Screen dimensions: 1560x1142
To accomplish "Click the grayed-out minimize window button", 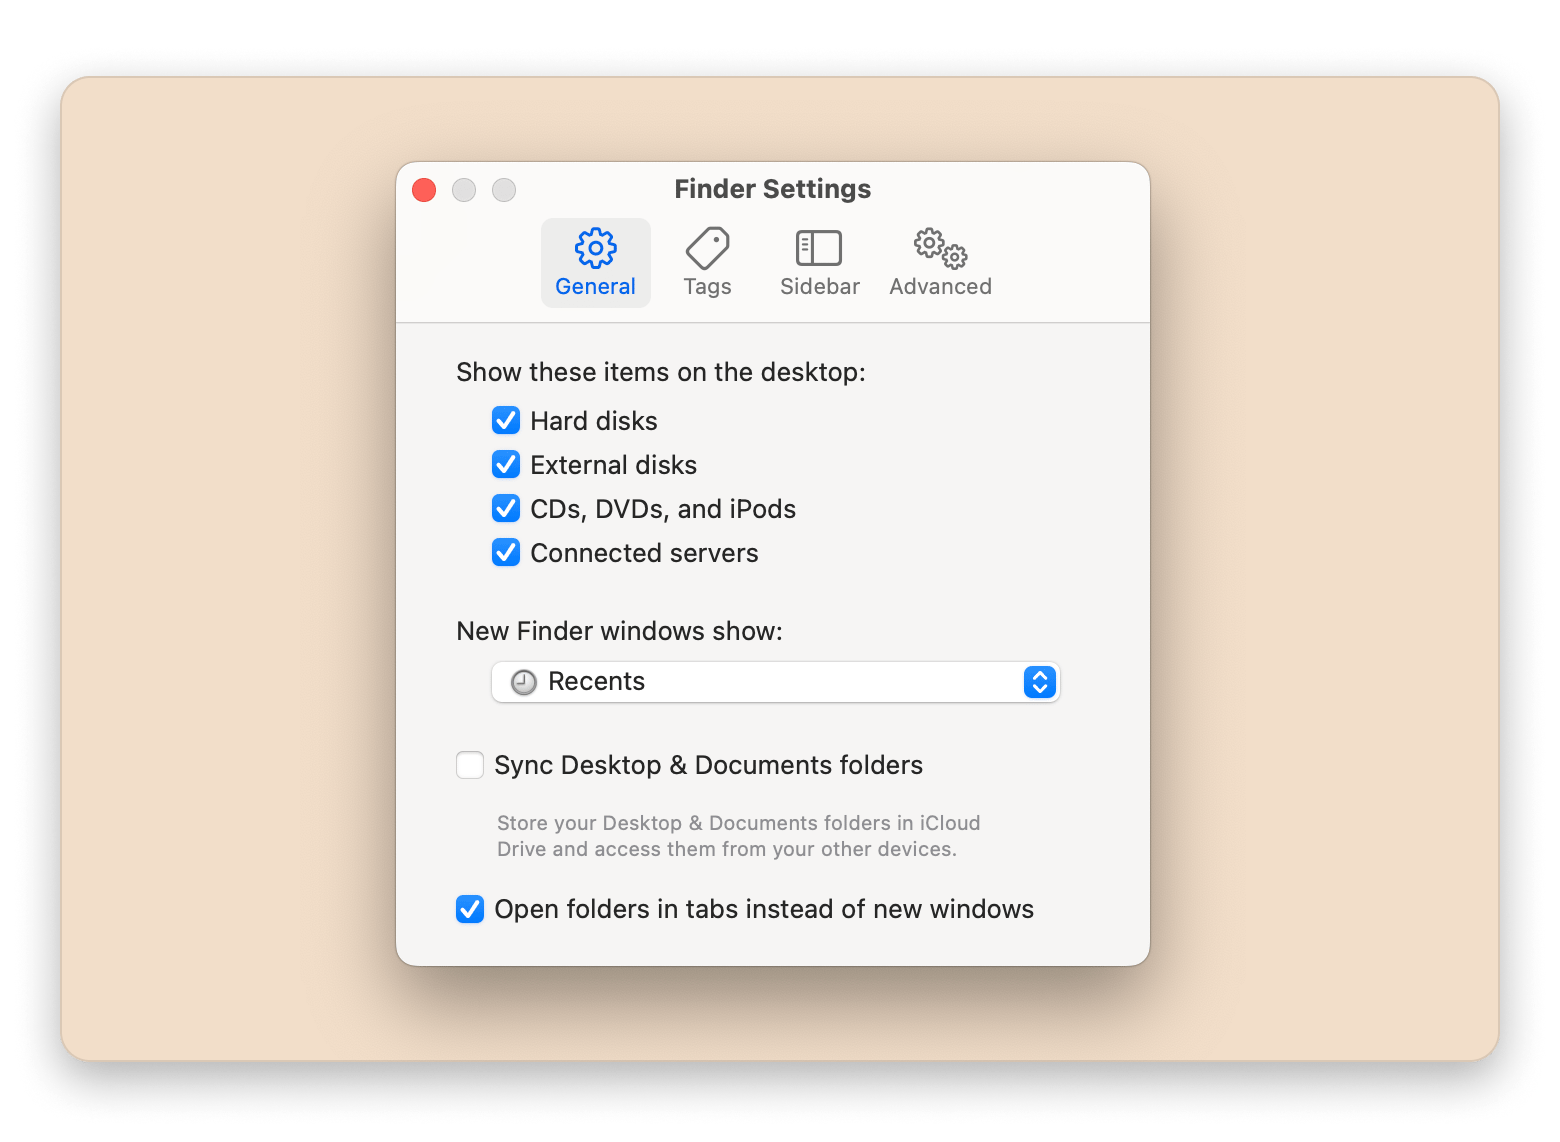I will [x=464, y=190].
